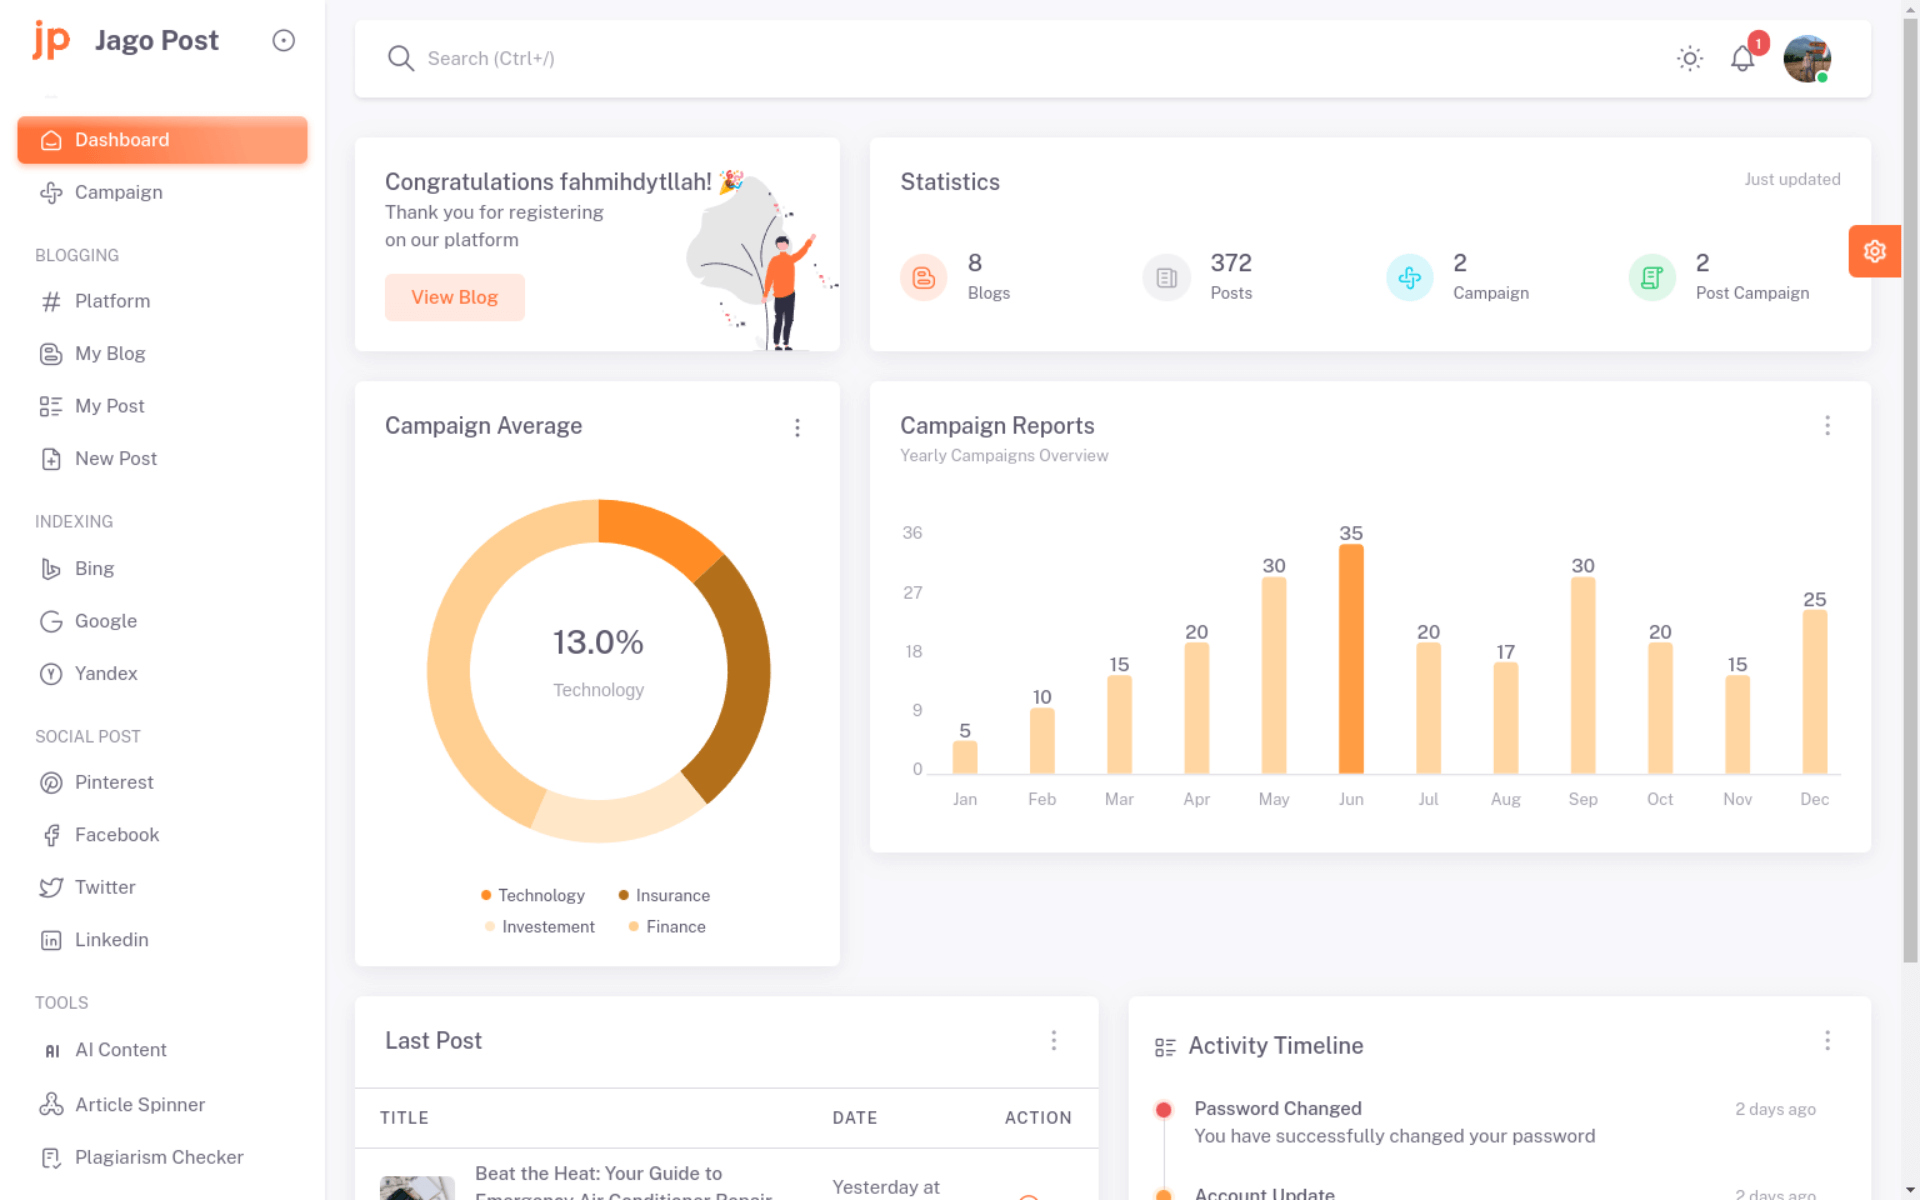
Task: Toggle light/dark theme sun icon
Action: 1690,59
